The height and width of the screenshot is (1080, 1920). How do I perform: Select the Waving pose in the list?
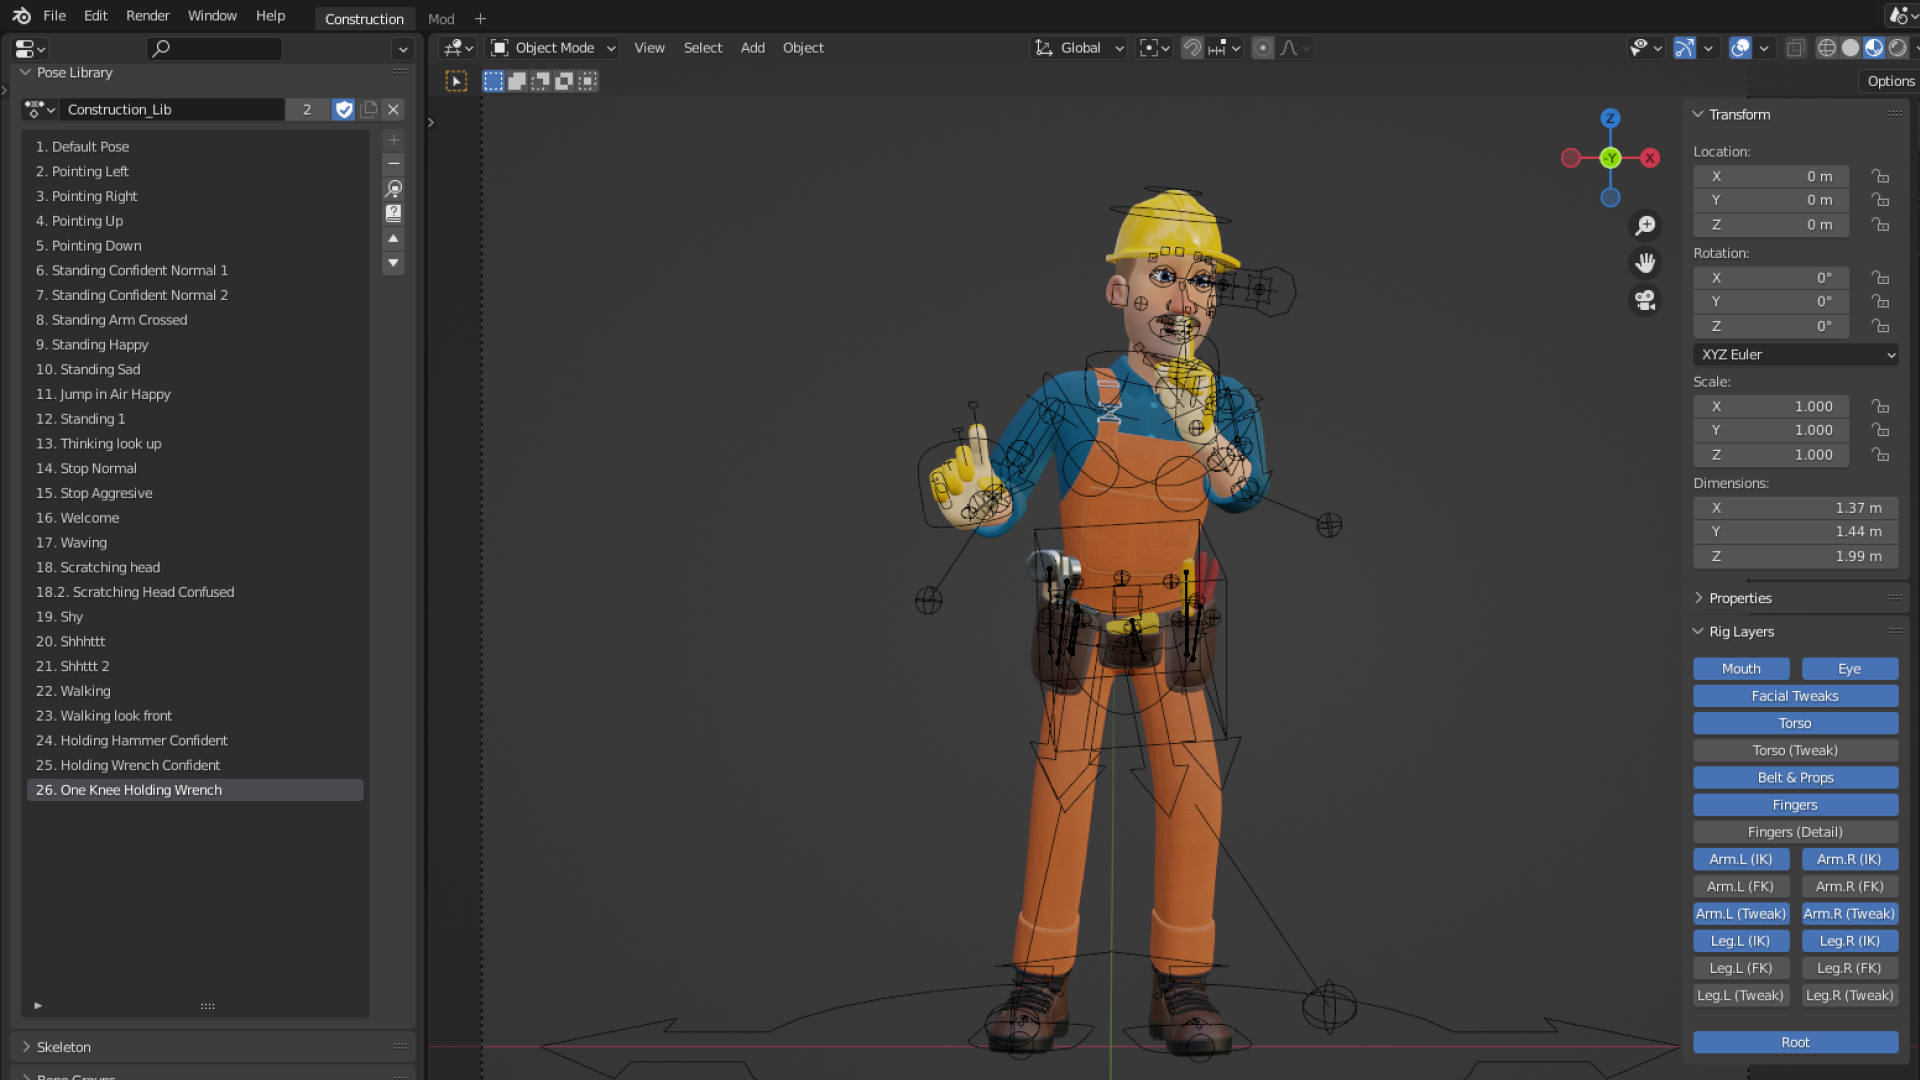[83, 543]
